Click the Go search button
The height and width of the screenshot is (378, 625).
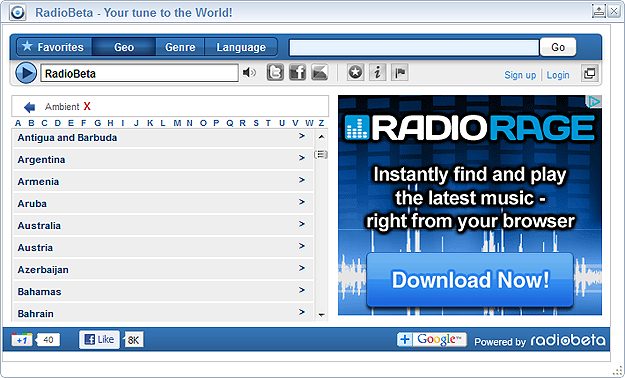pyautogui.click(x=558, y=47)
